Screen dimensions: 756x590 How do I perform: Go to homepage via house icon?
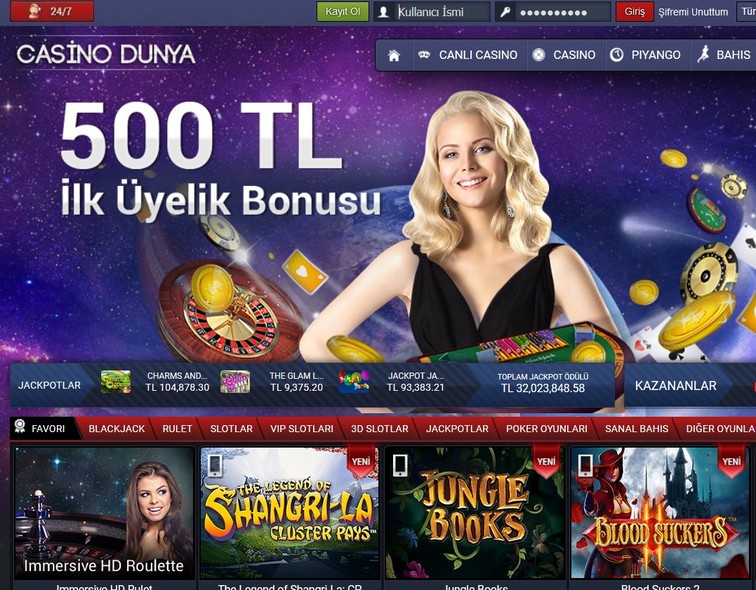394,55
